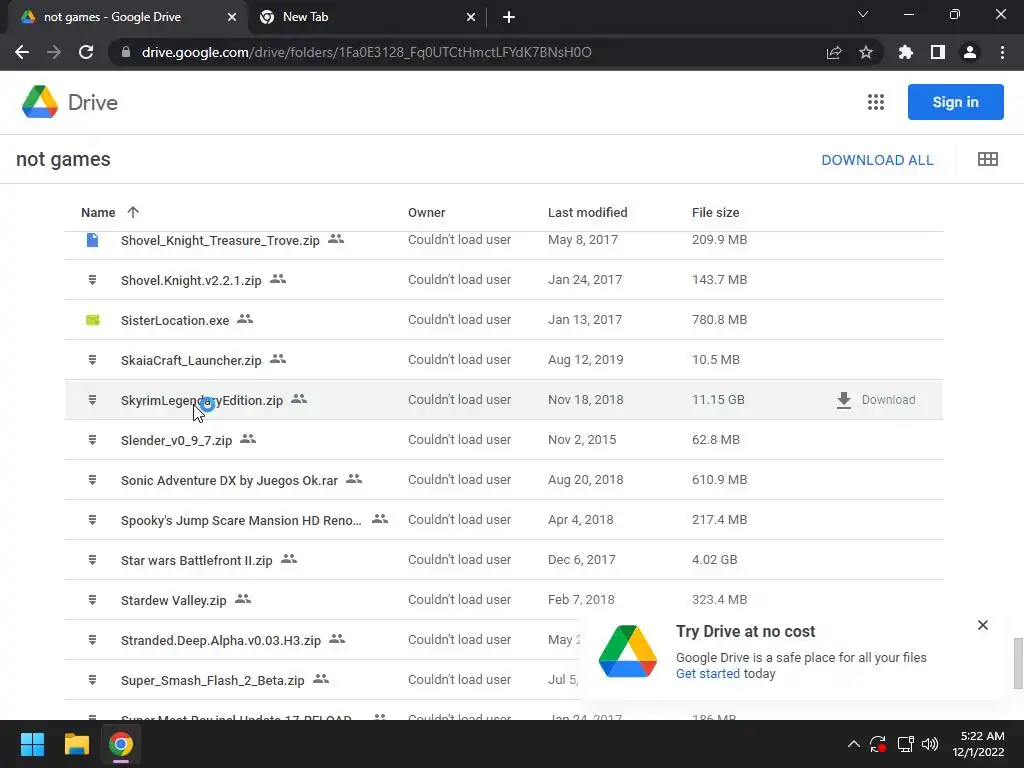Click the Google Drive logo
This screenshot has width=1024, height=768.
(40, 102)
